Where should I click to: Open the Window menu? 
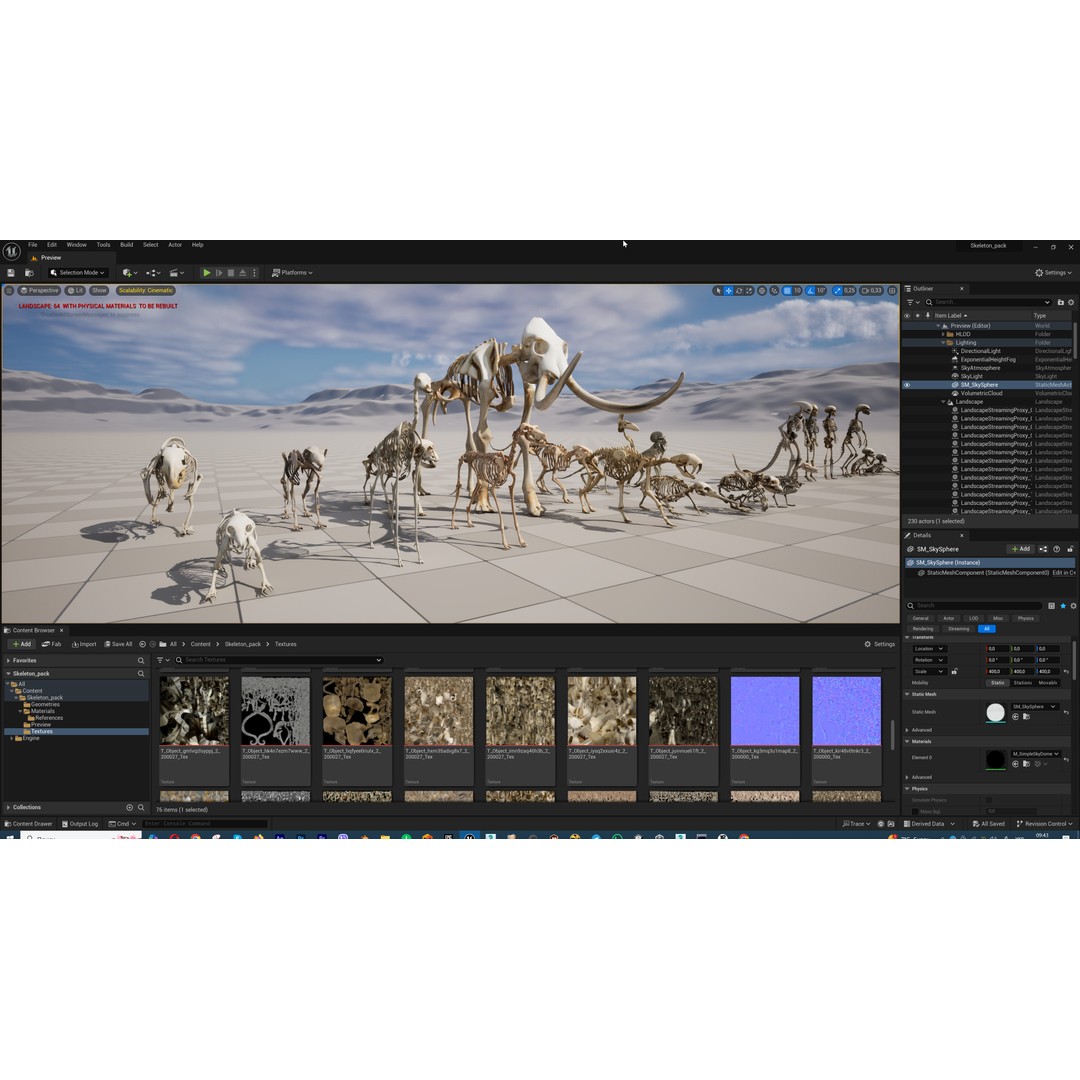pos(76,245)
